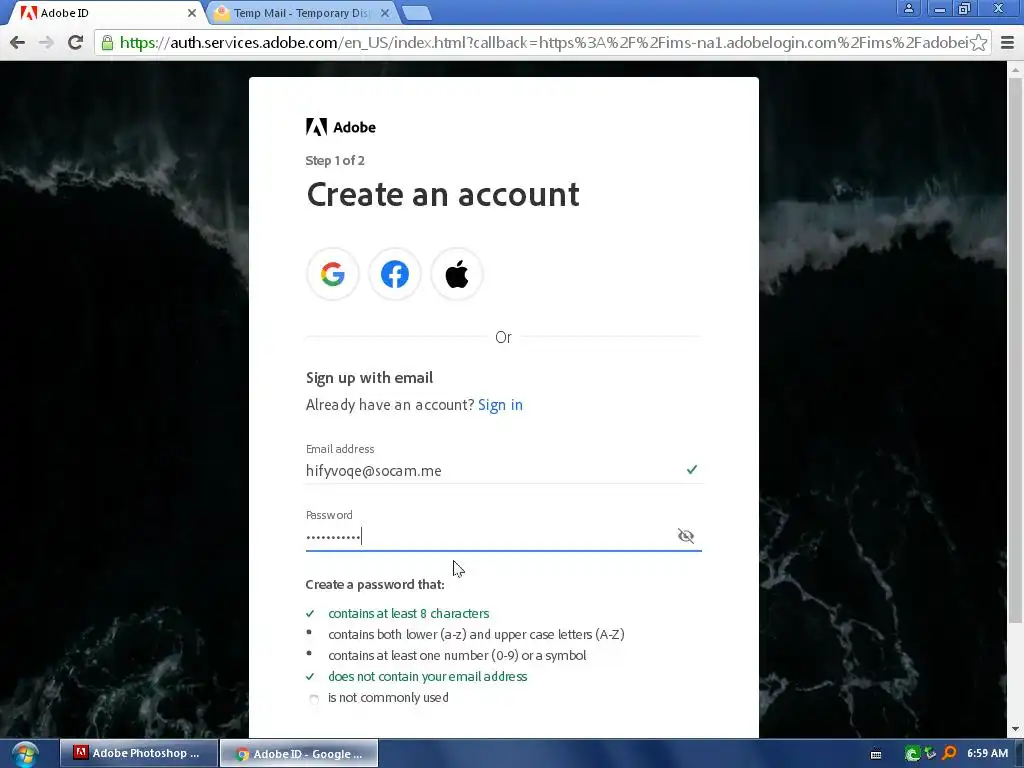Click the page vertical scrollbar

[x=1015, y=349]
